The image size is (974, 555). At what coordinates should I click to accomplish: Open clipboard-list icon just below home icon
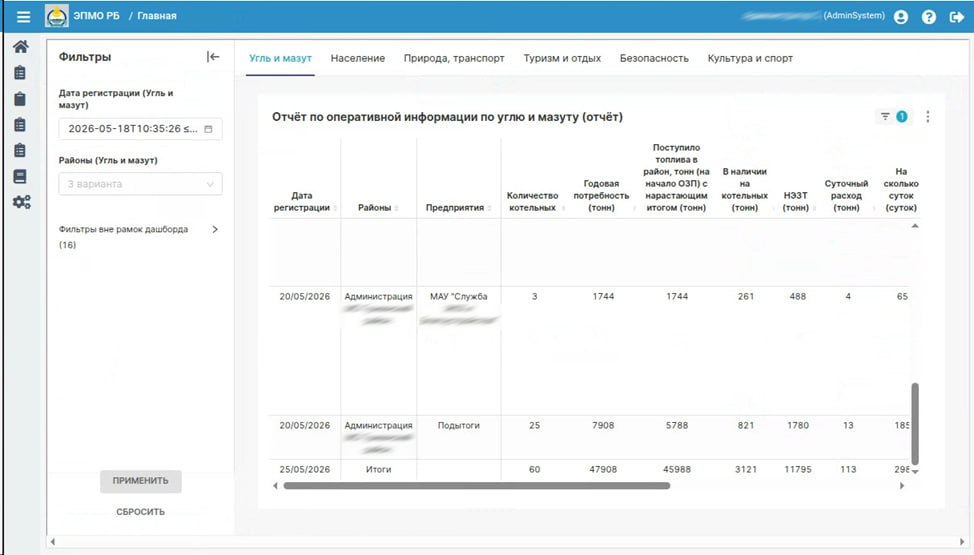coord(20,73)
